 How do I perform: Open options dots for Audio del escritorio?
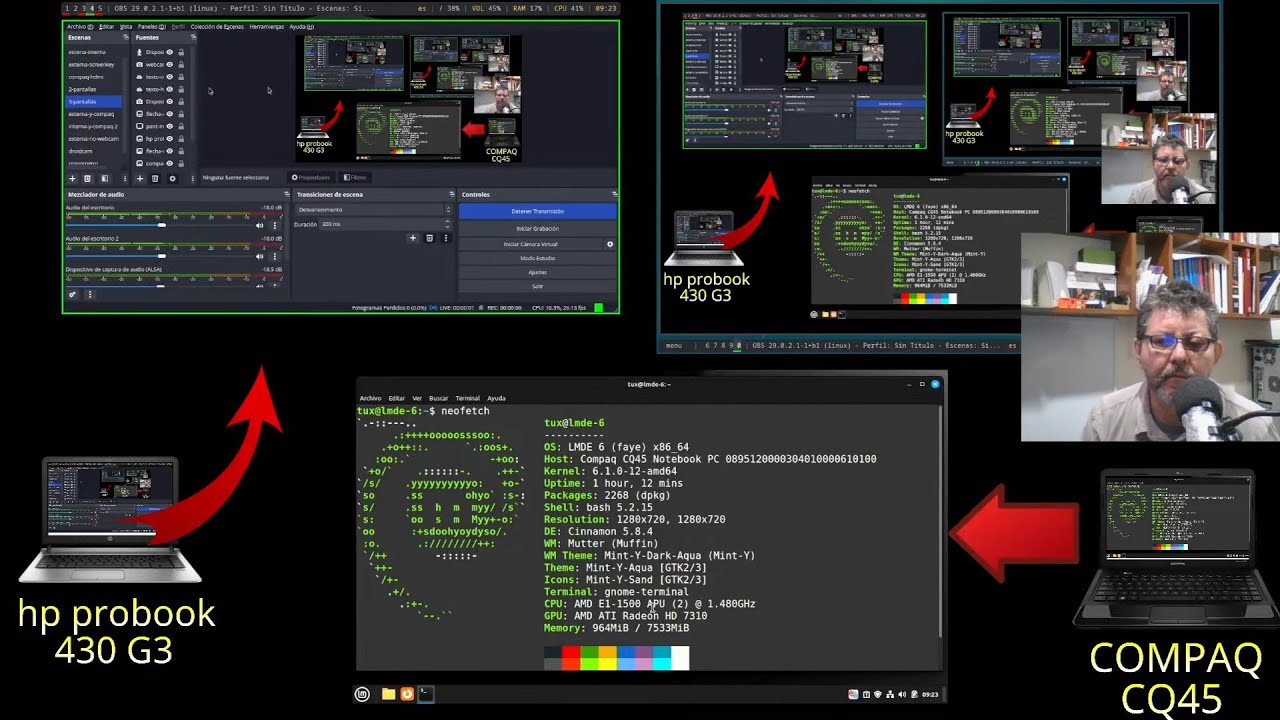275,225
